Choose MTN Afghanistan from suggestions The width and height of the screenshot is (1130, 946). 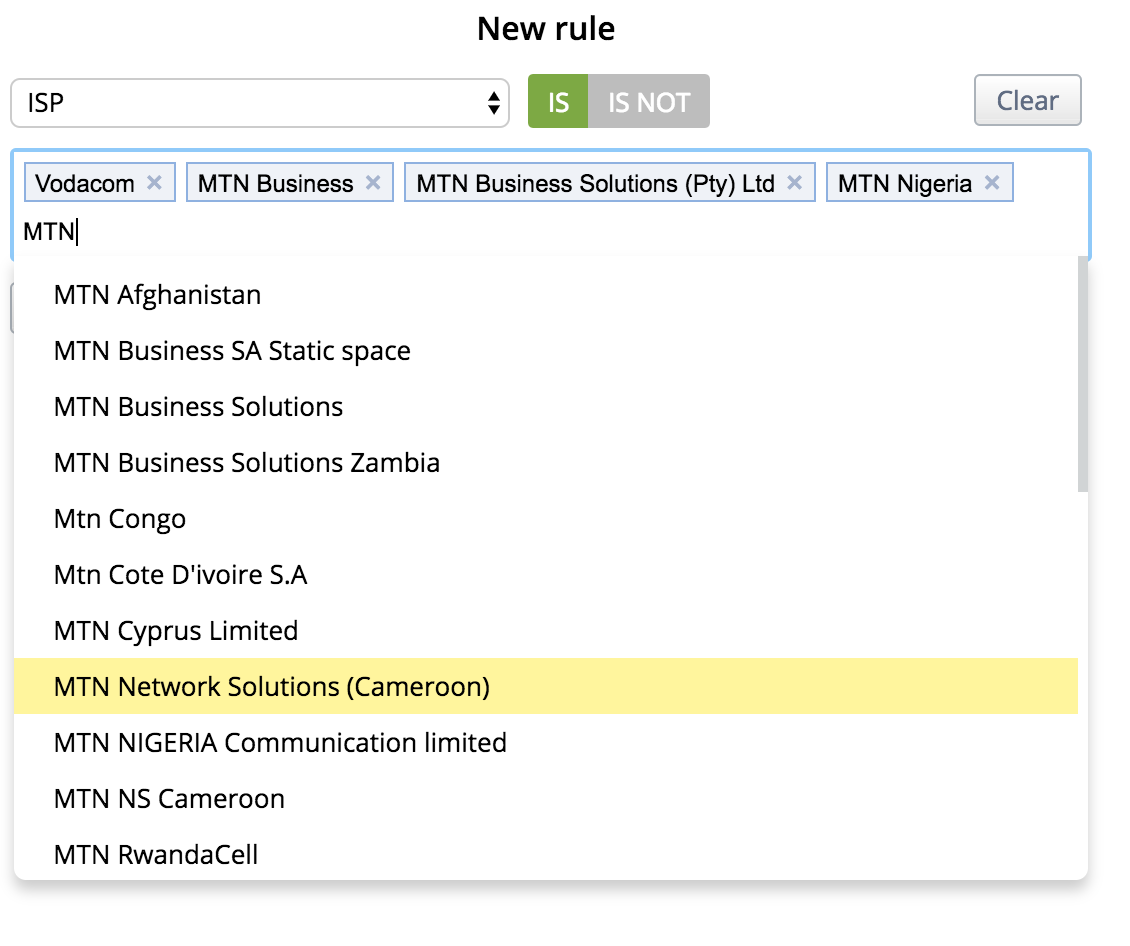click(546, 295)
